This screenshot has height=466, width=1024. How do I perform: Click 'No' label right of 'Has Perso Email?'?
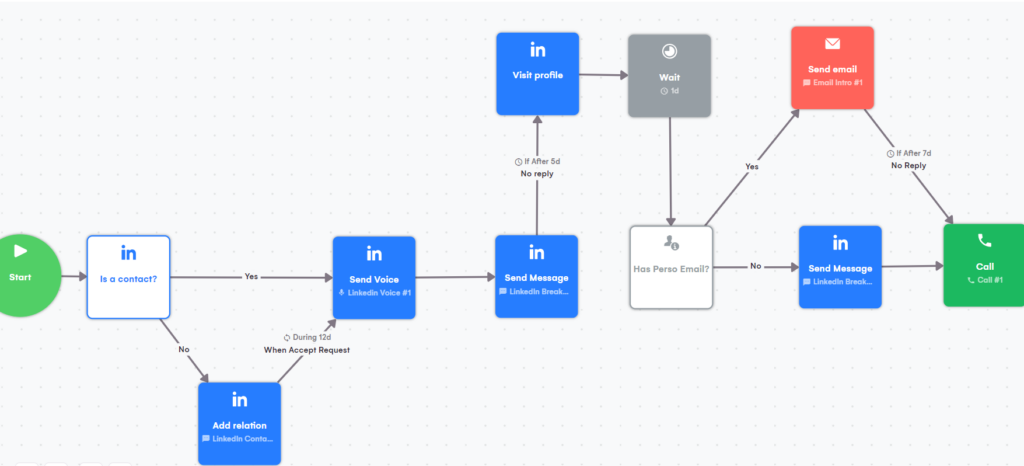755,267
